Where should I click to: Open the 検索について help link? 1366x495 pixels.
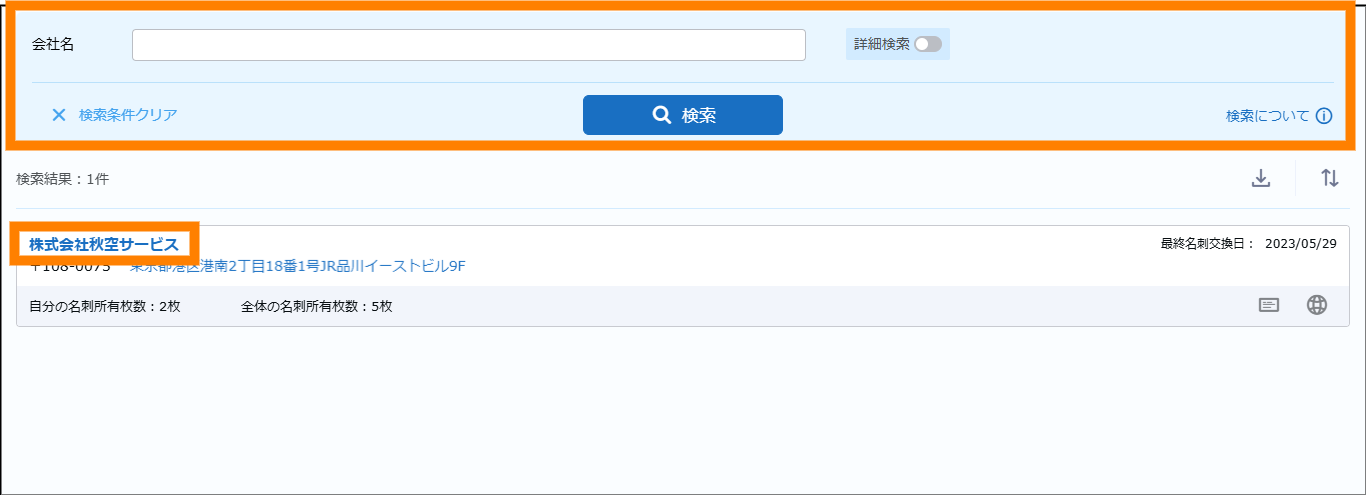tap(1267, 116)
